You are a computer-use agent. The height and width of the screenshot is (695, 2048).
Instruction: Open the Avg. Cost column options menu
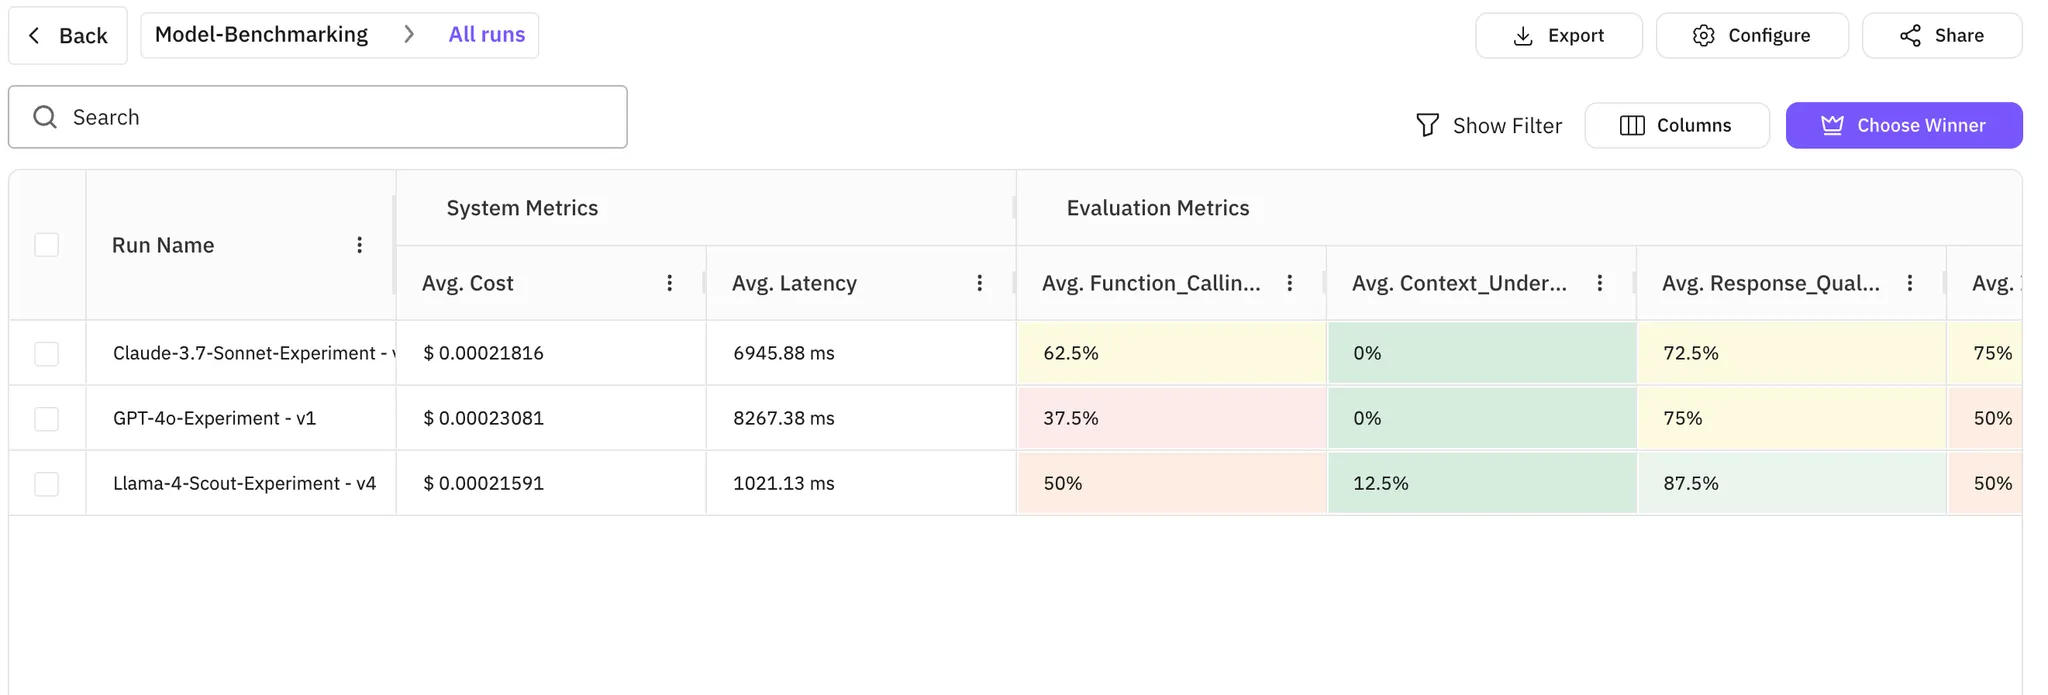(x=670, y=283)
